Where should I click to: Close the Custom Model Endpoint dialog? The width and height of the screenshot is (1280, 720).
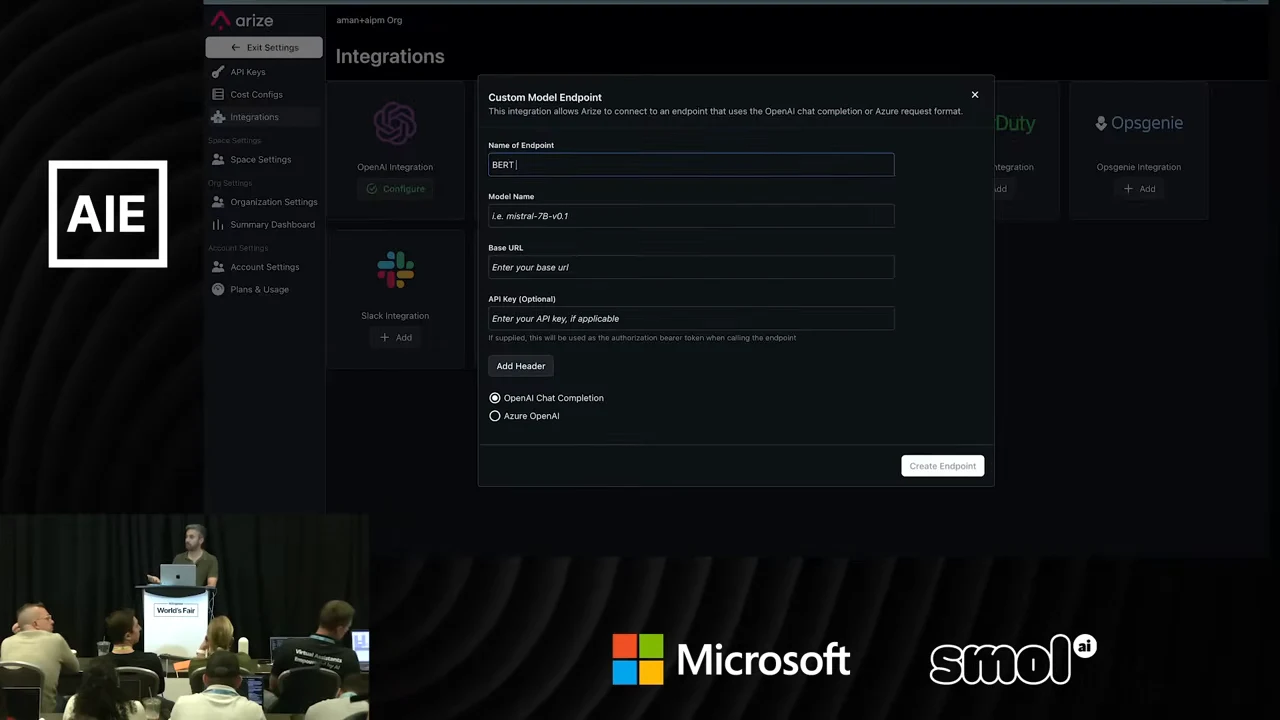coord(975,95)
